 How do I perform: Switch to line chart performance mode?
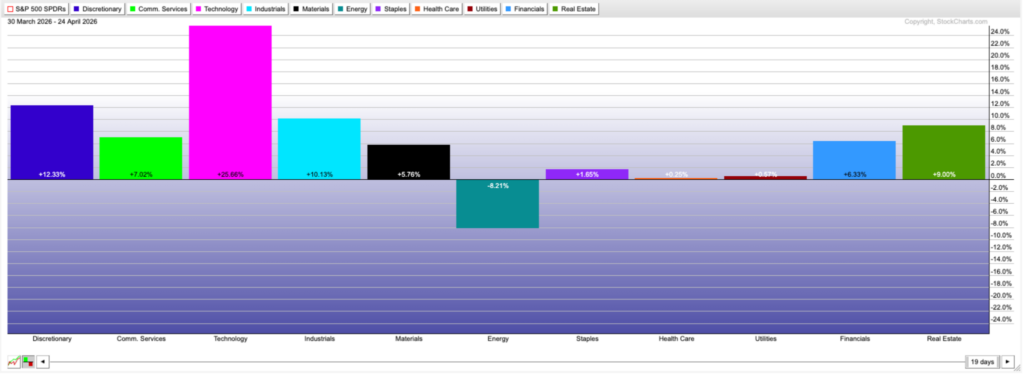tap(14, 361)
